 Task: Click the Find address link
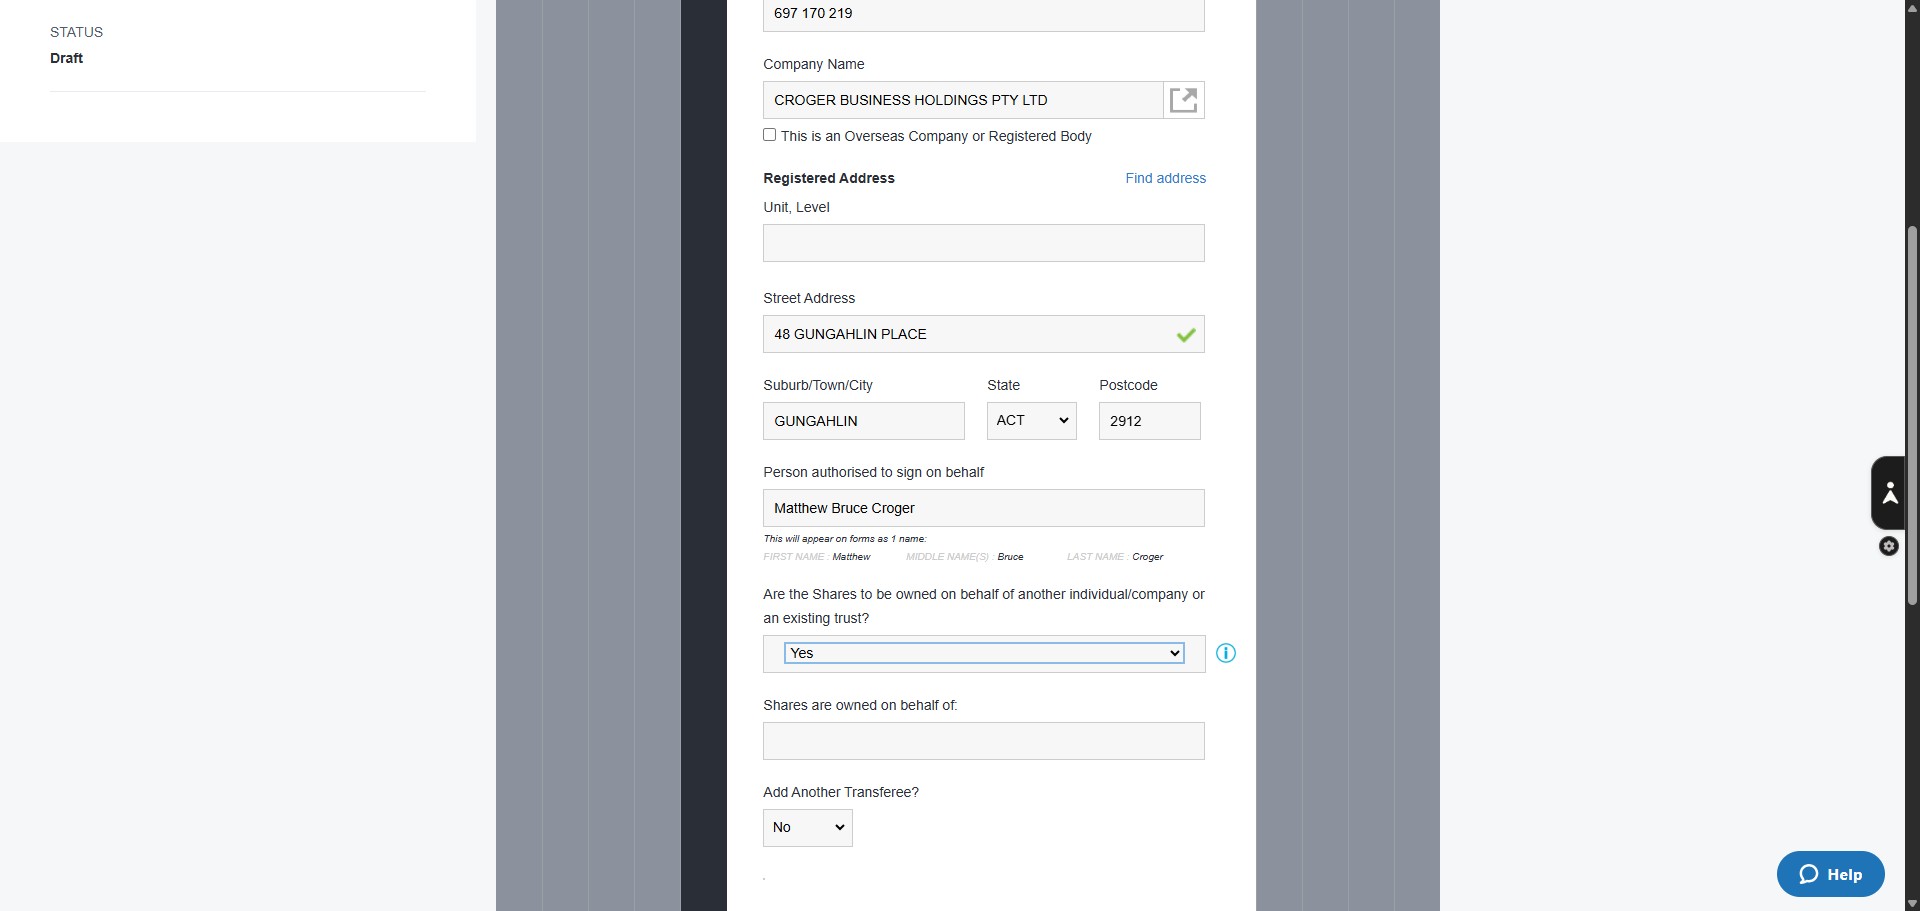click(x=1165, y=178)
